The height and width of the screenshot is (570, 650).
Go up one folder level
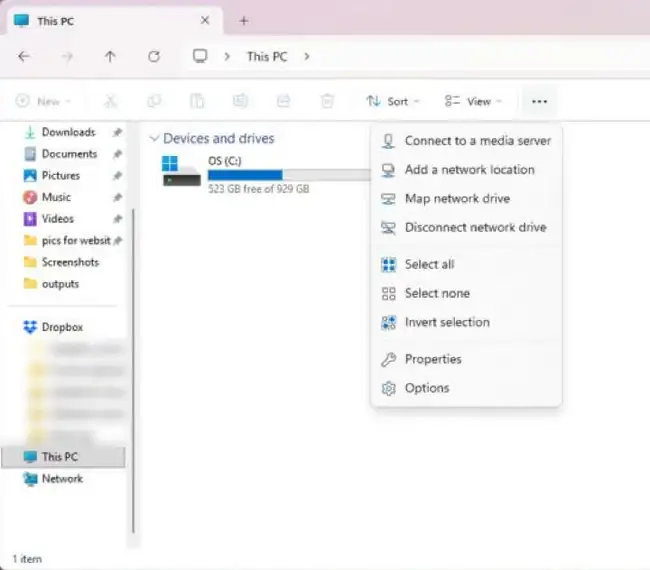(x=110, y=56)
